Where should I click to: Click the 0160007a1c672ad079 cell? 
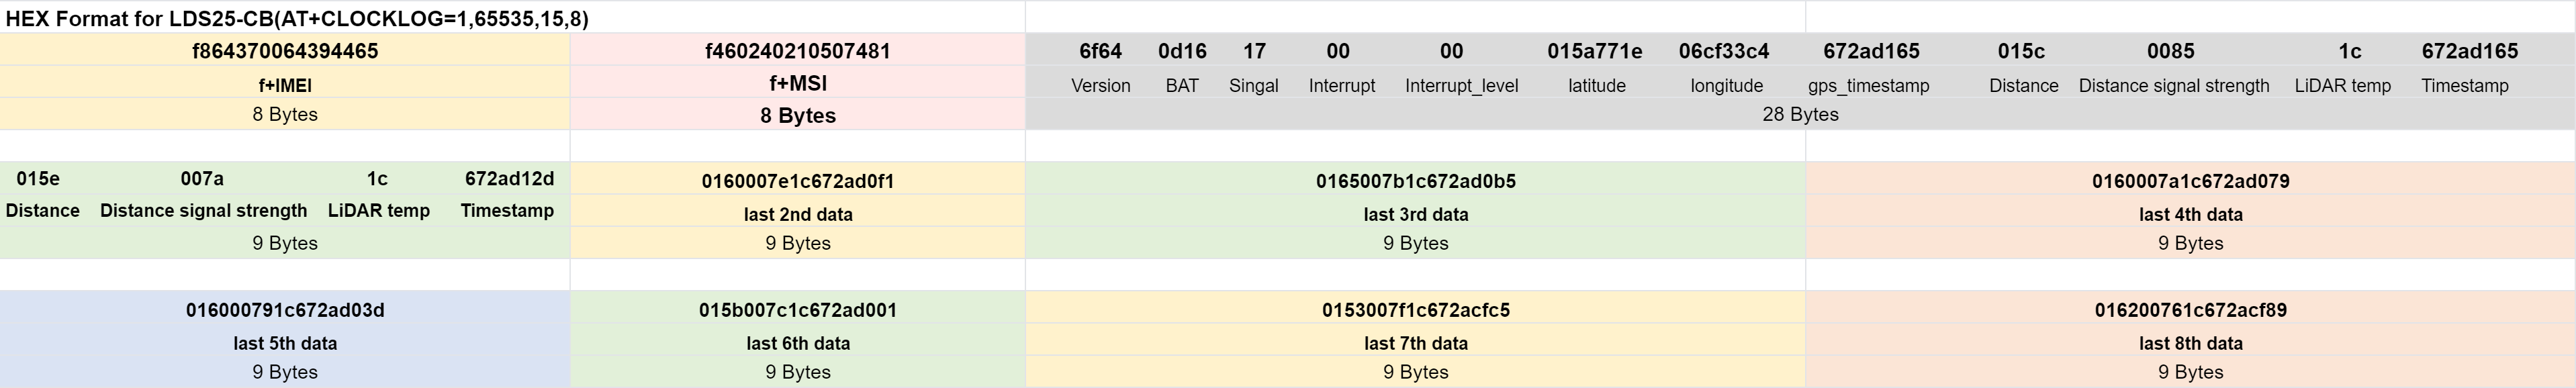pos(2190,181)
